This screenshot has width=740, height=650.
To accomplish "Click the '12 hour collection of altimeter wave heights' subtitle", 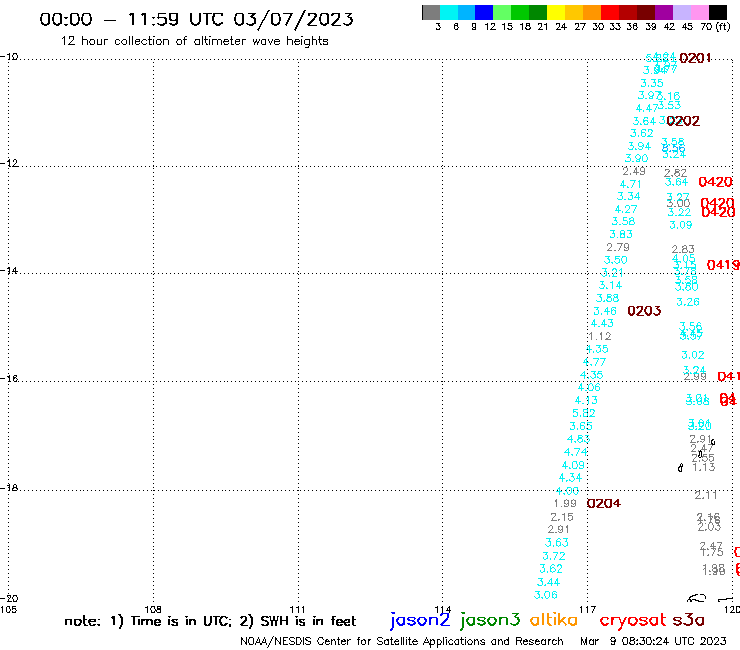I will (194, 41).
